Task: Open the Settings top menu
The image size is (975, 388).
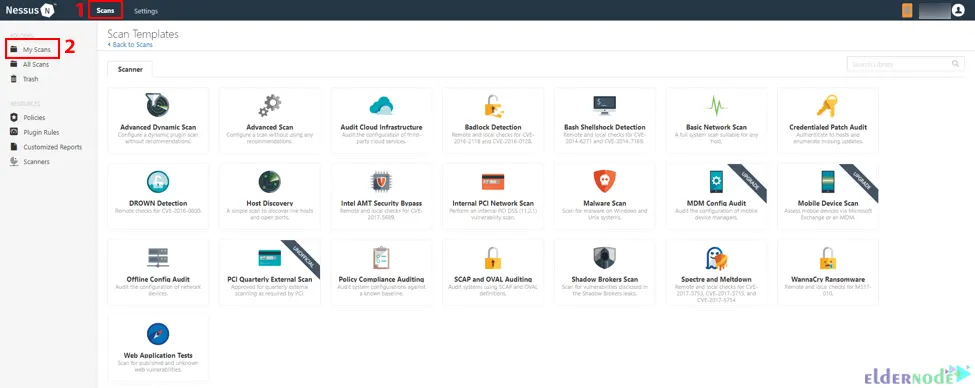Action: coord(146,11)
